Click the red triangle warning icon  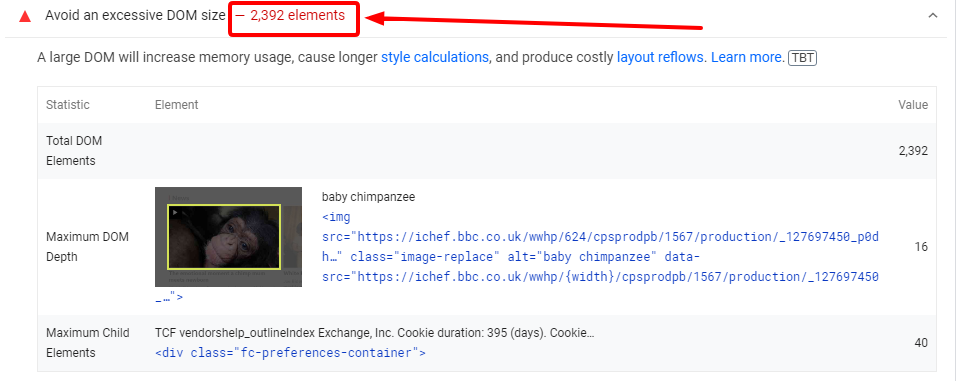(x=25, y=16)
